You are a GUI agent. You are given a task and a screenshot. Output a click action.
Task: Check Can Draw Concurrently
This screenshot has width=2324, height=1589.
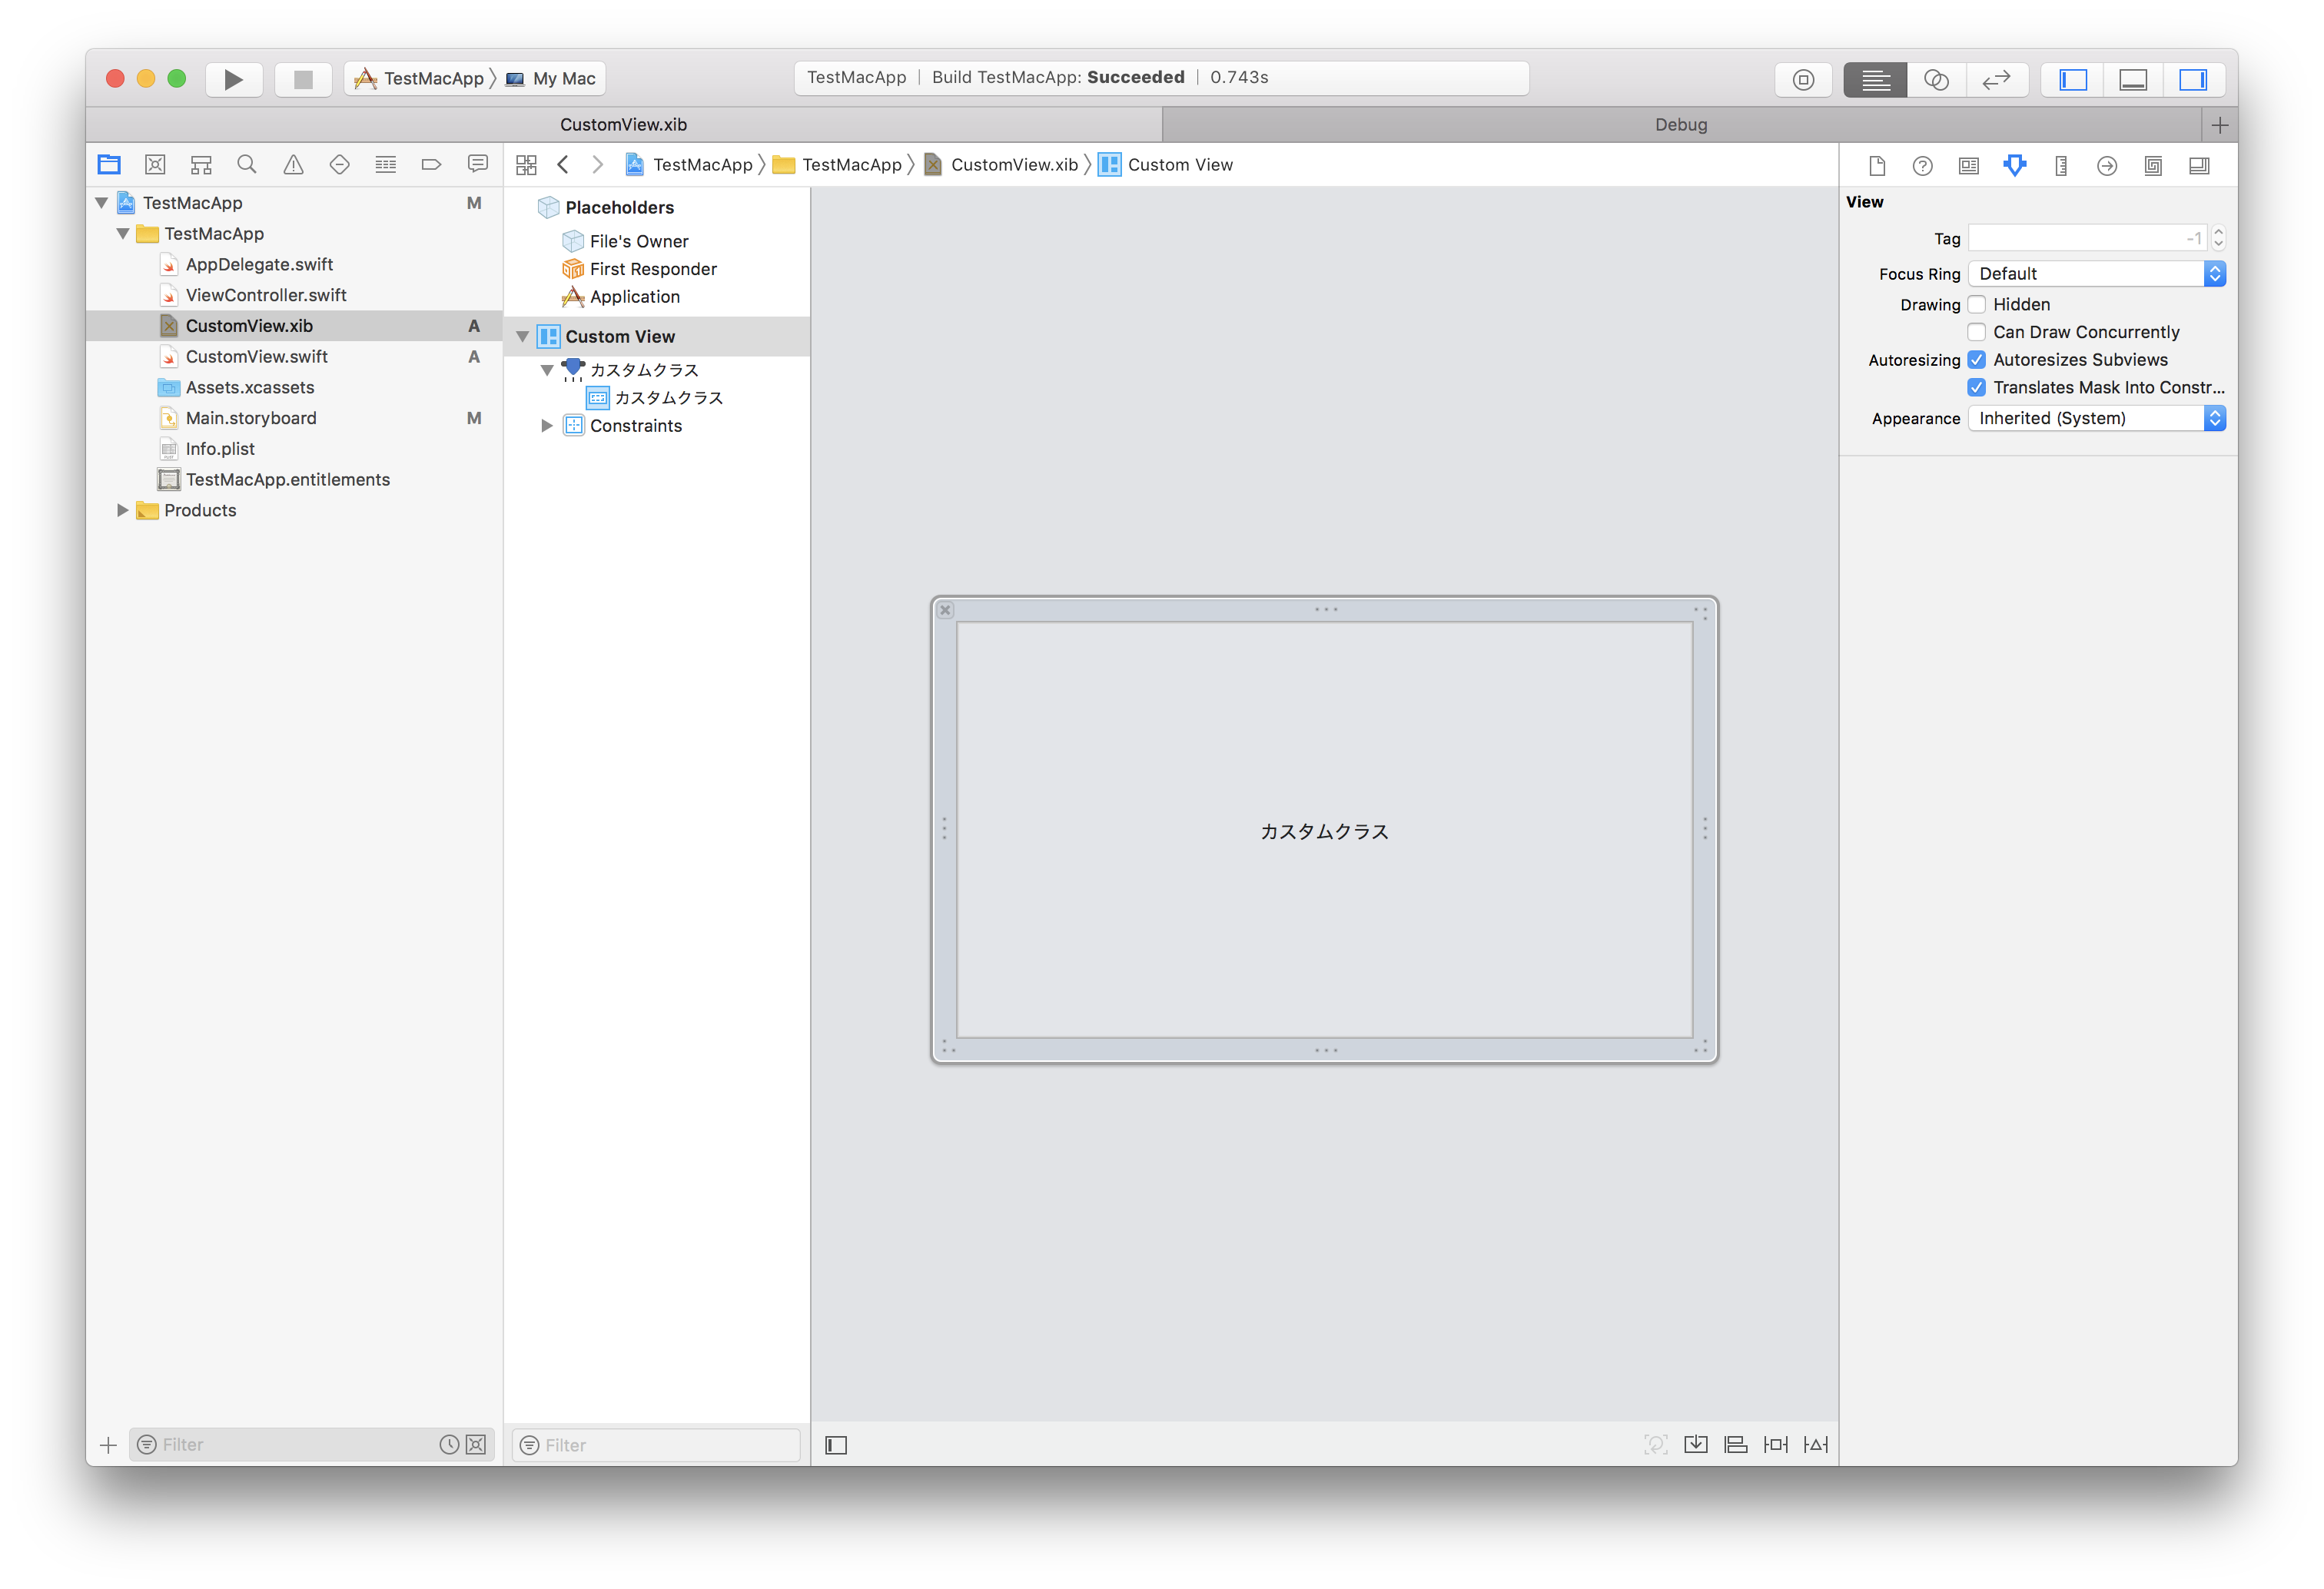(x=1976, y=332)
